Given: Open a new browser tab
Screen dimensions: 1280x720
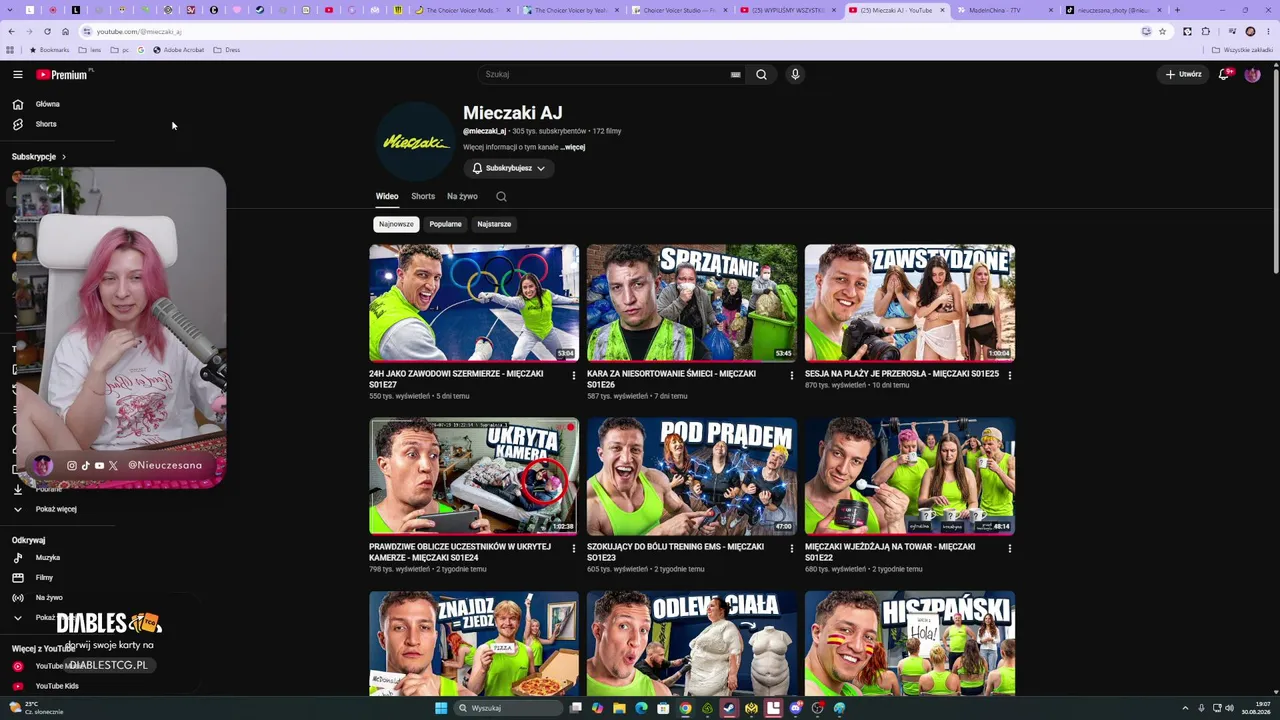Looking at the screenshot, I should pyautogui.click(x=1177, y=10).
